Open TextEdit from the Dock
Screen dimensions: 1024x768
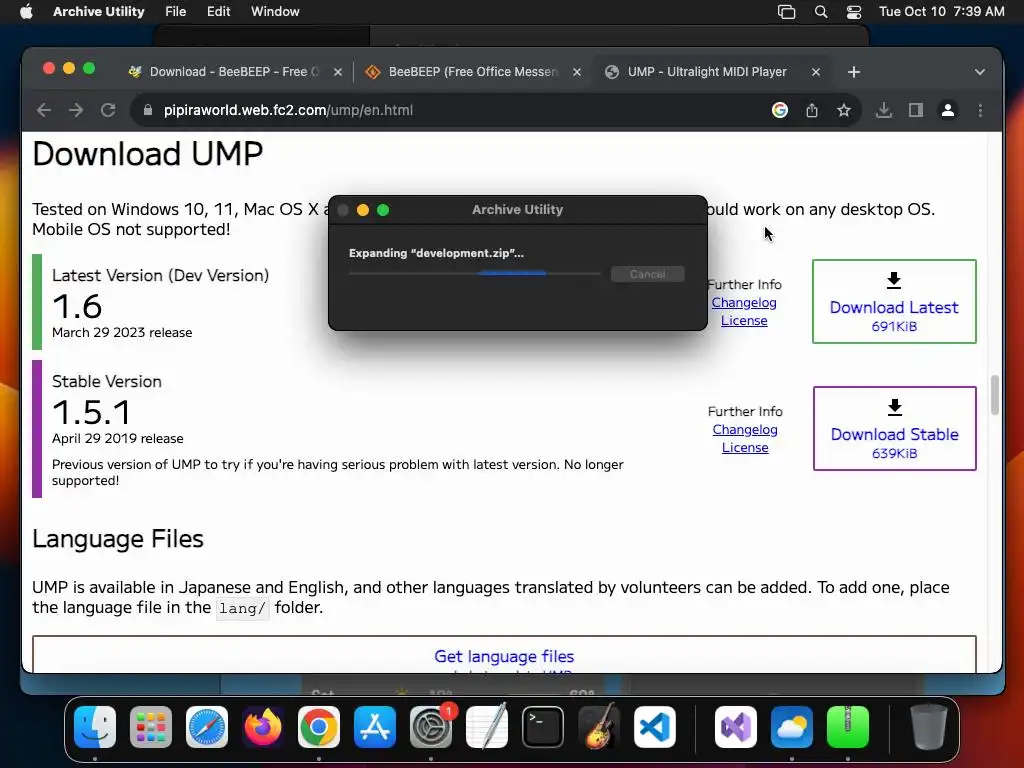pyautogui.click(x=487, y=727)
